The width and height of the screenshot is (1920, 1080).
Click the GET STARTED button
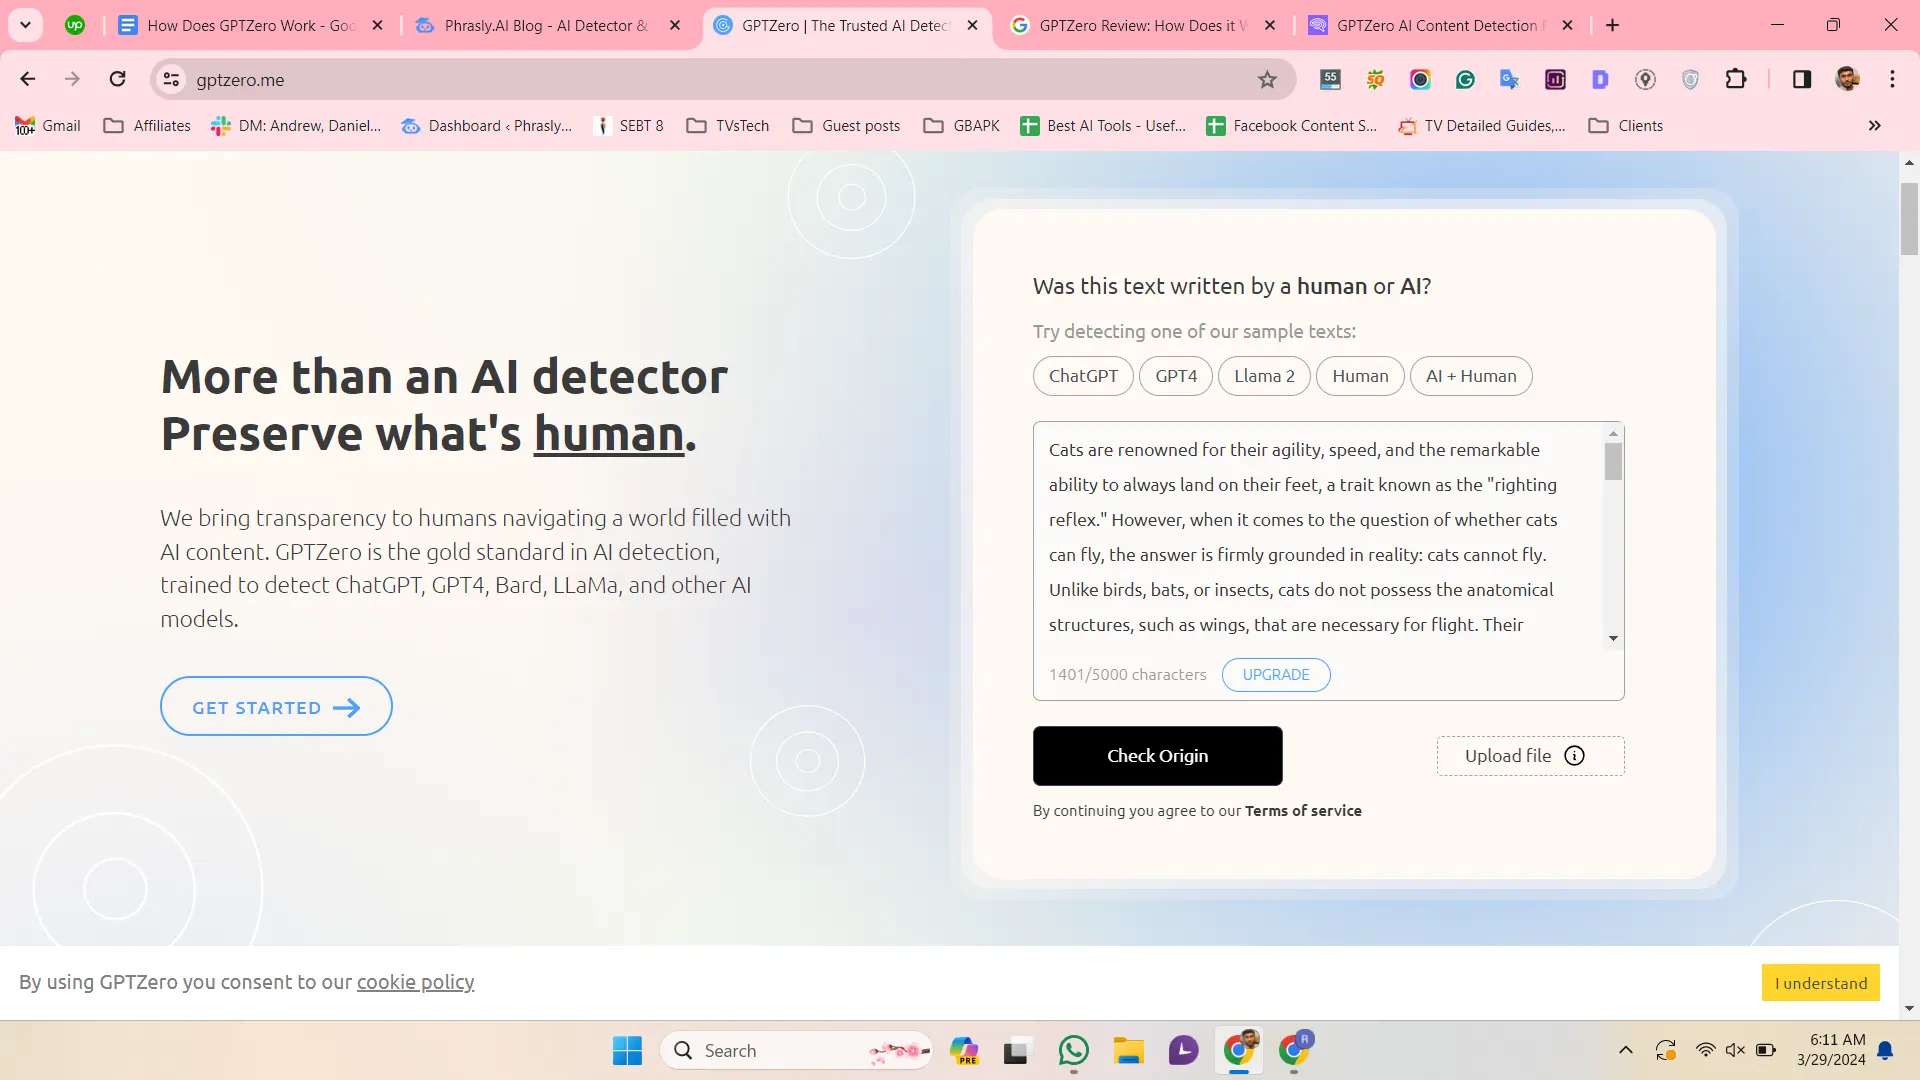click(x=276, y=707)
